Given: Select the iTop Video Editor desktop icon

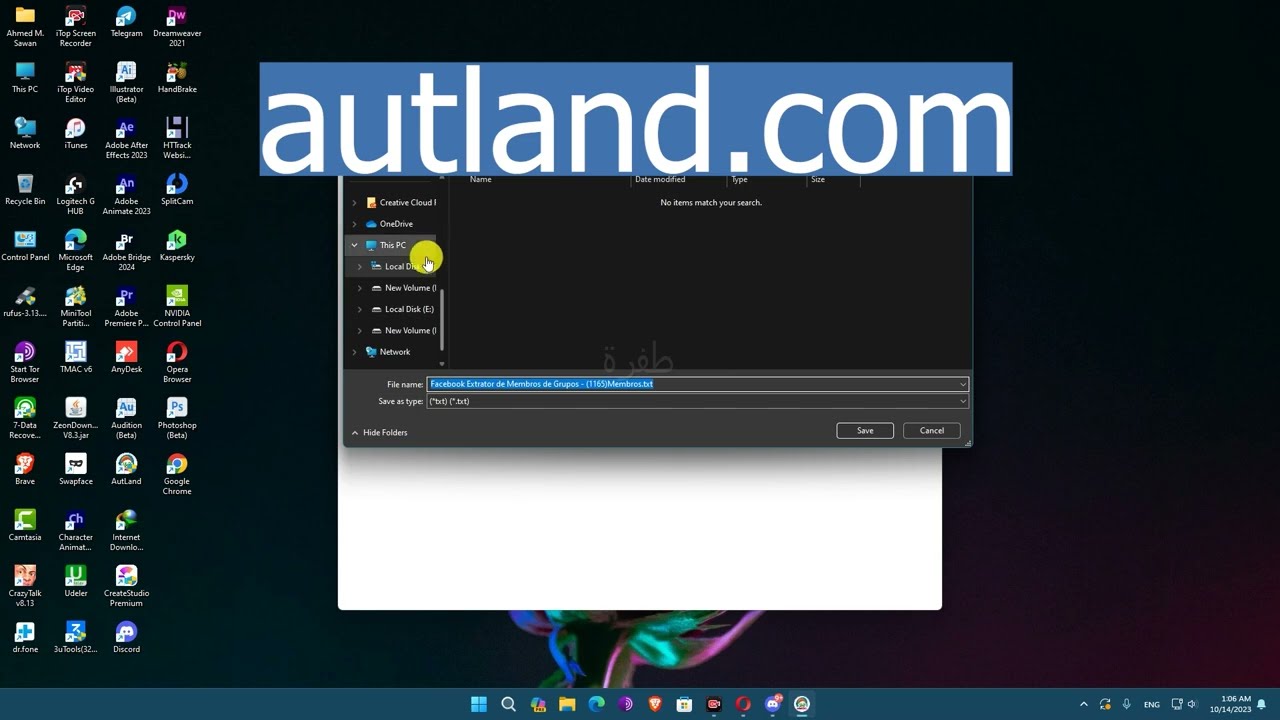Looking at the screenshot, I should click(x=75, y=83).
